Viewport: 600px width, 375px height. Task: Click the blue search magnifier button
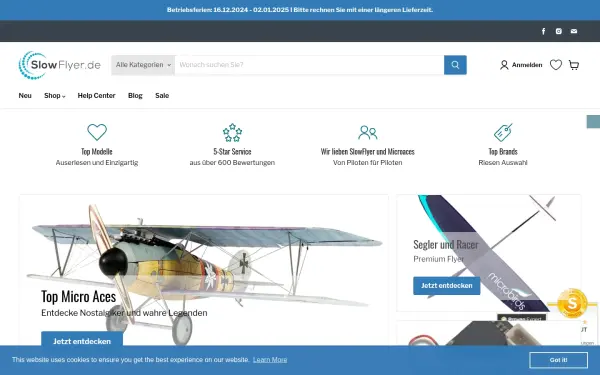(455, 65)
